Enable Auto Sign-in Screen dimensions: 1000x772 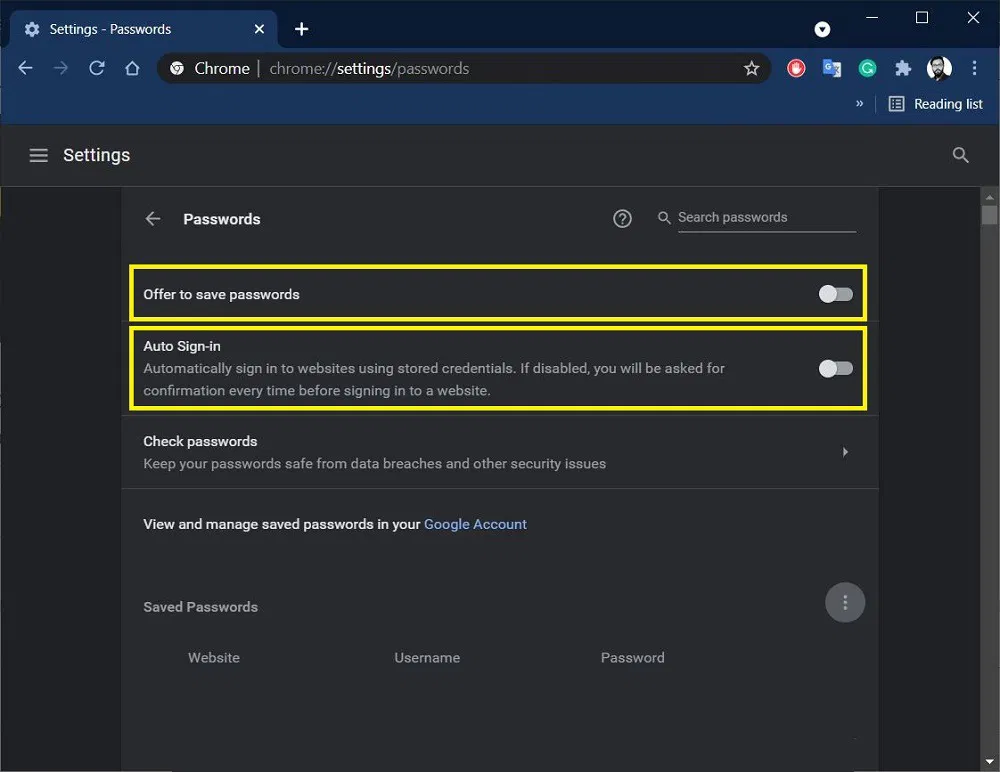tap(835, 368)
